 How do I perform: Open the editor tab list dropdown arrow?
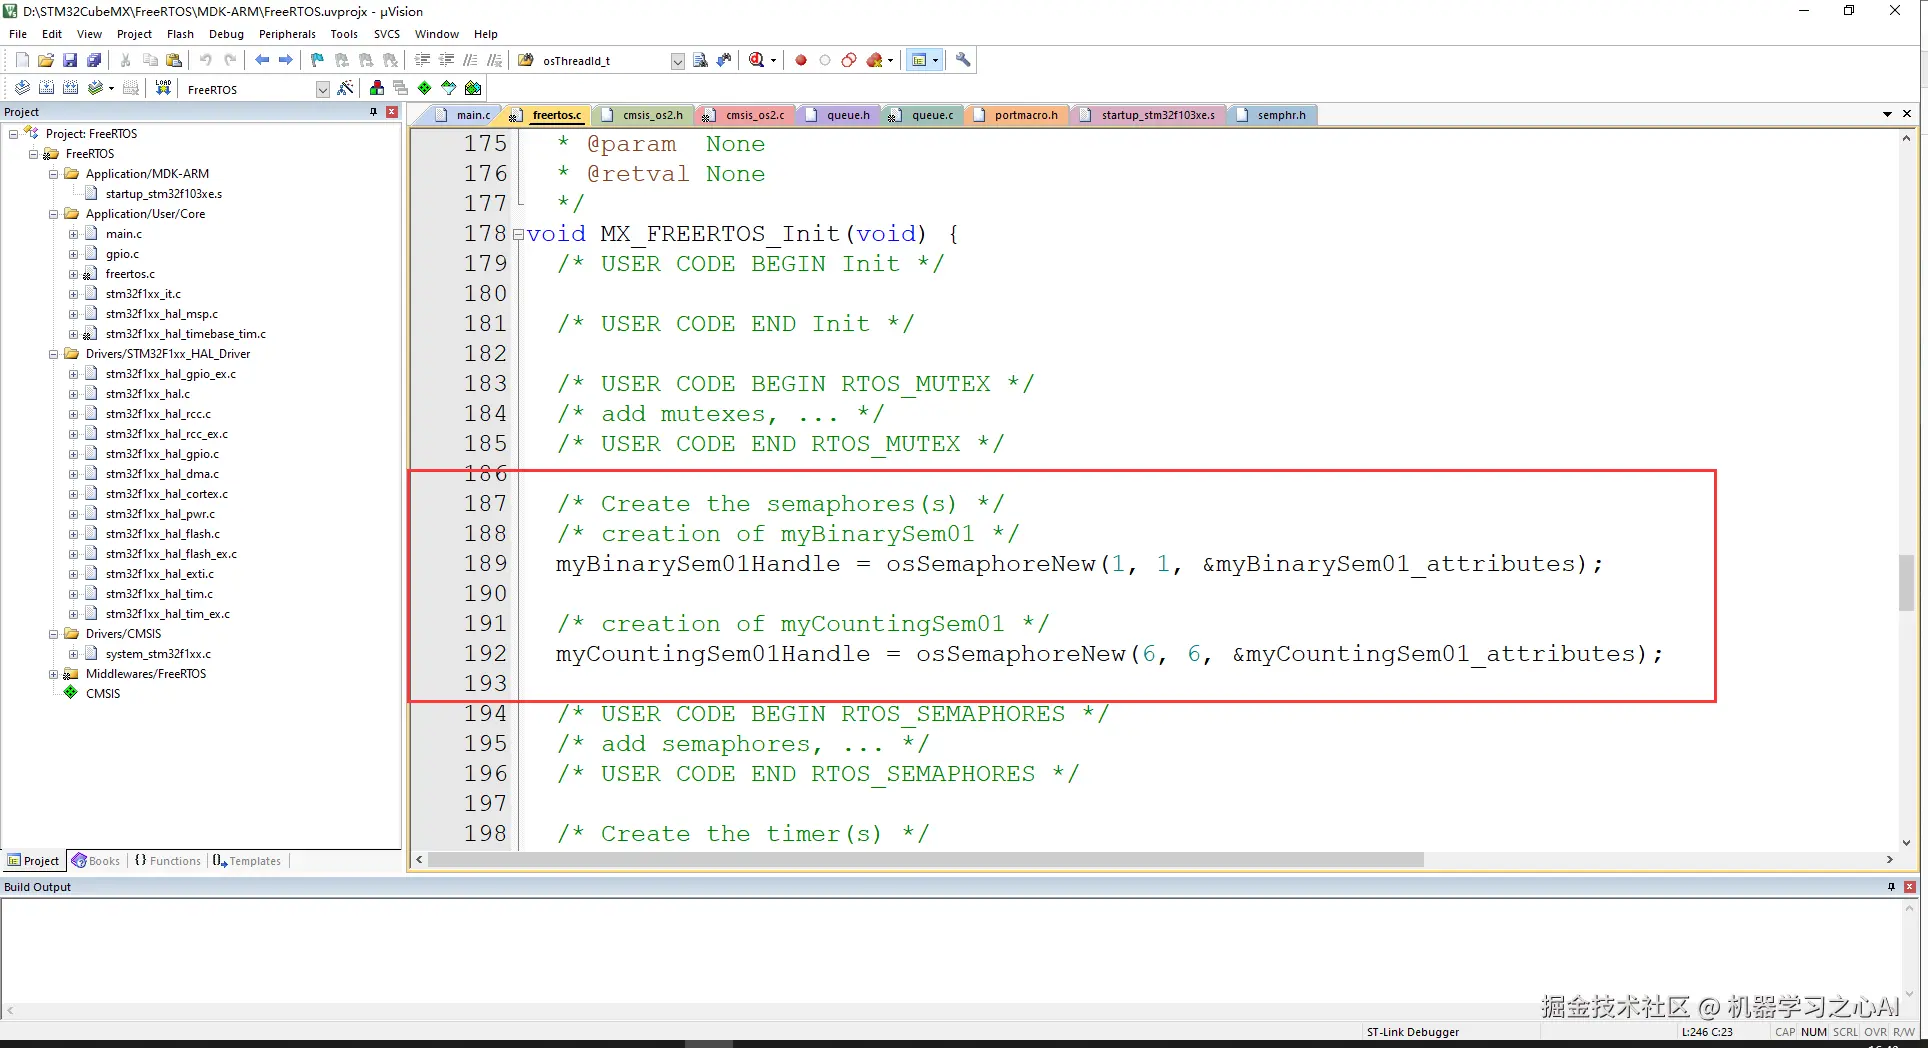[x=1887, y=114]
